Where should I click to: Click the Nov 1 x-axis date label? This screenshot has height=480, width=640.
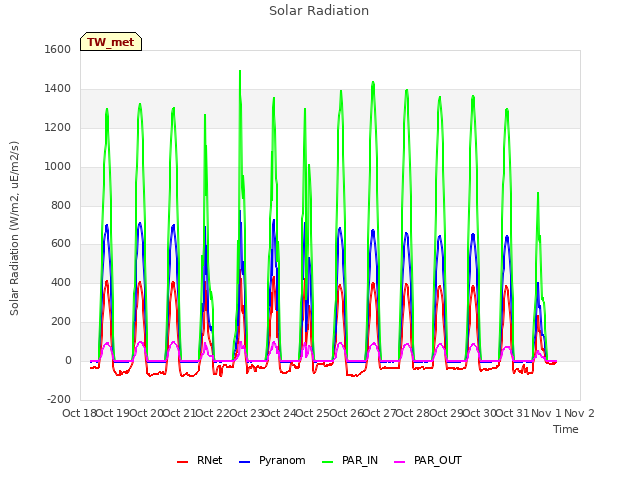tap(546, 413)
